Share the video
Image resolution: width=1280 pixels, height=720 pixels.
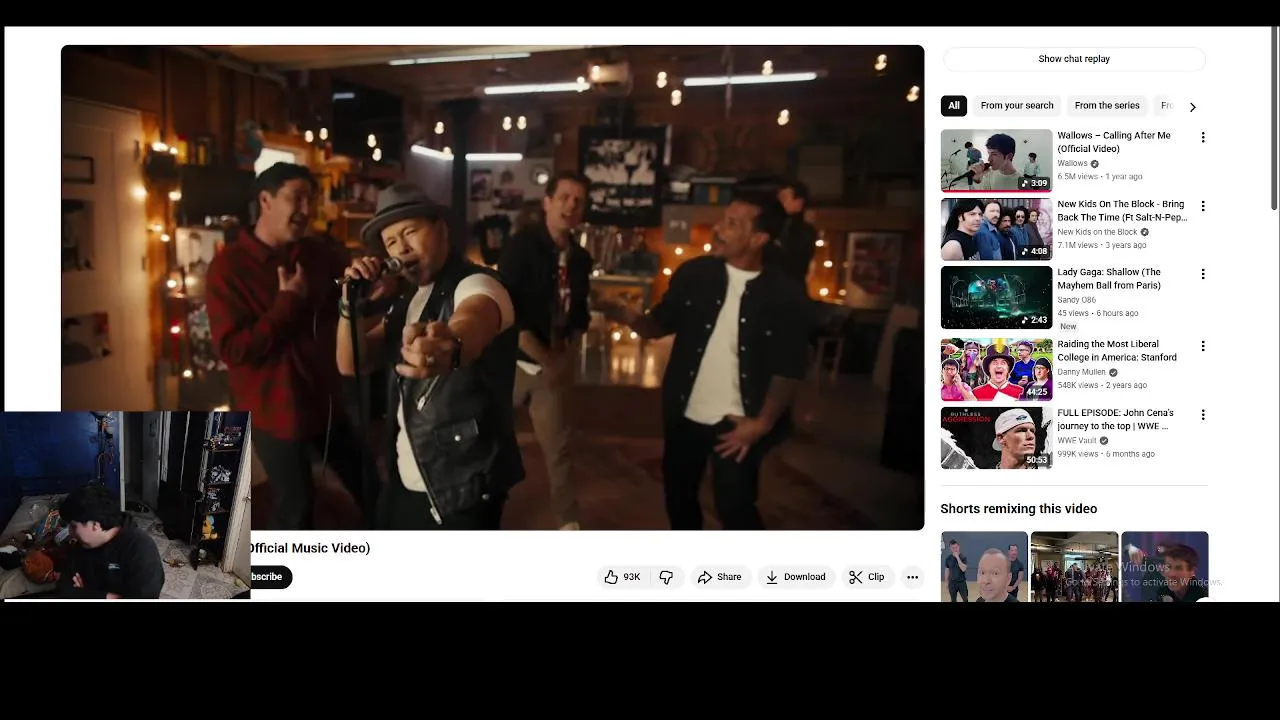coord(720,577)
